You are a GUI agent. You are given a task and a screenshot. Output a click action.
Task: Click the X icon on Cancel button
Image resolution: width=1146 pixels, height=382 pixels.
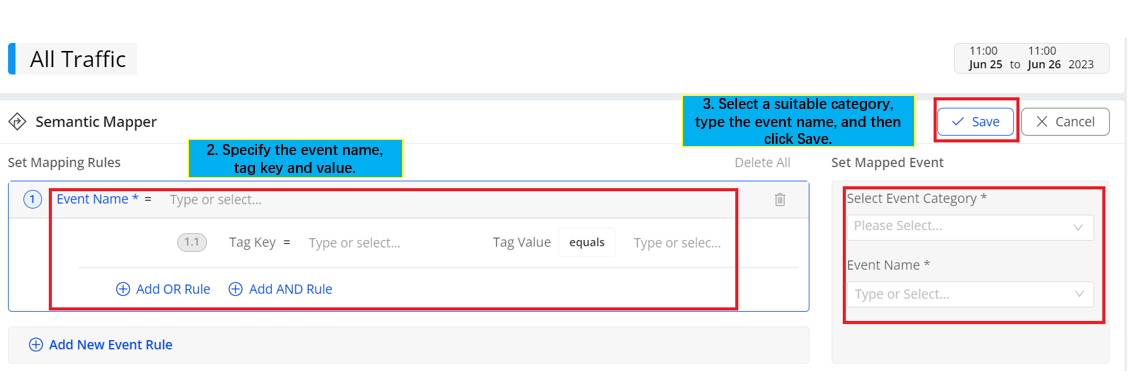1042,122
